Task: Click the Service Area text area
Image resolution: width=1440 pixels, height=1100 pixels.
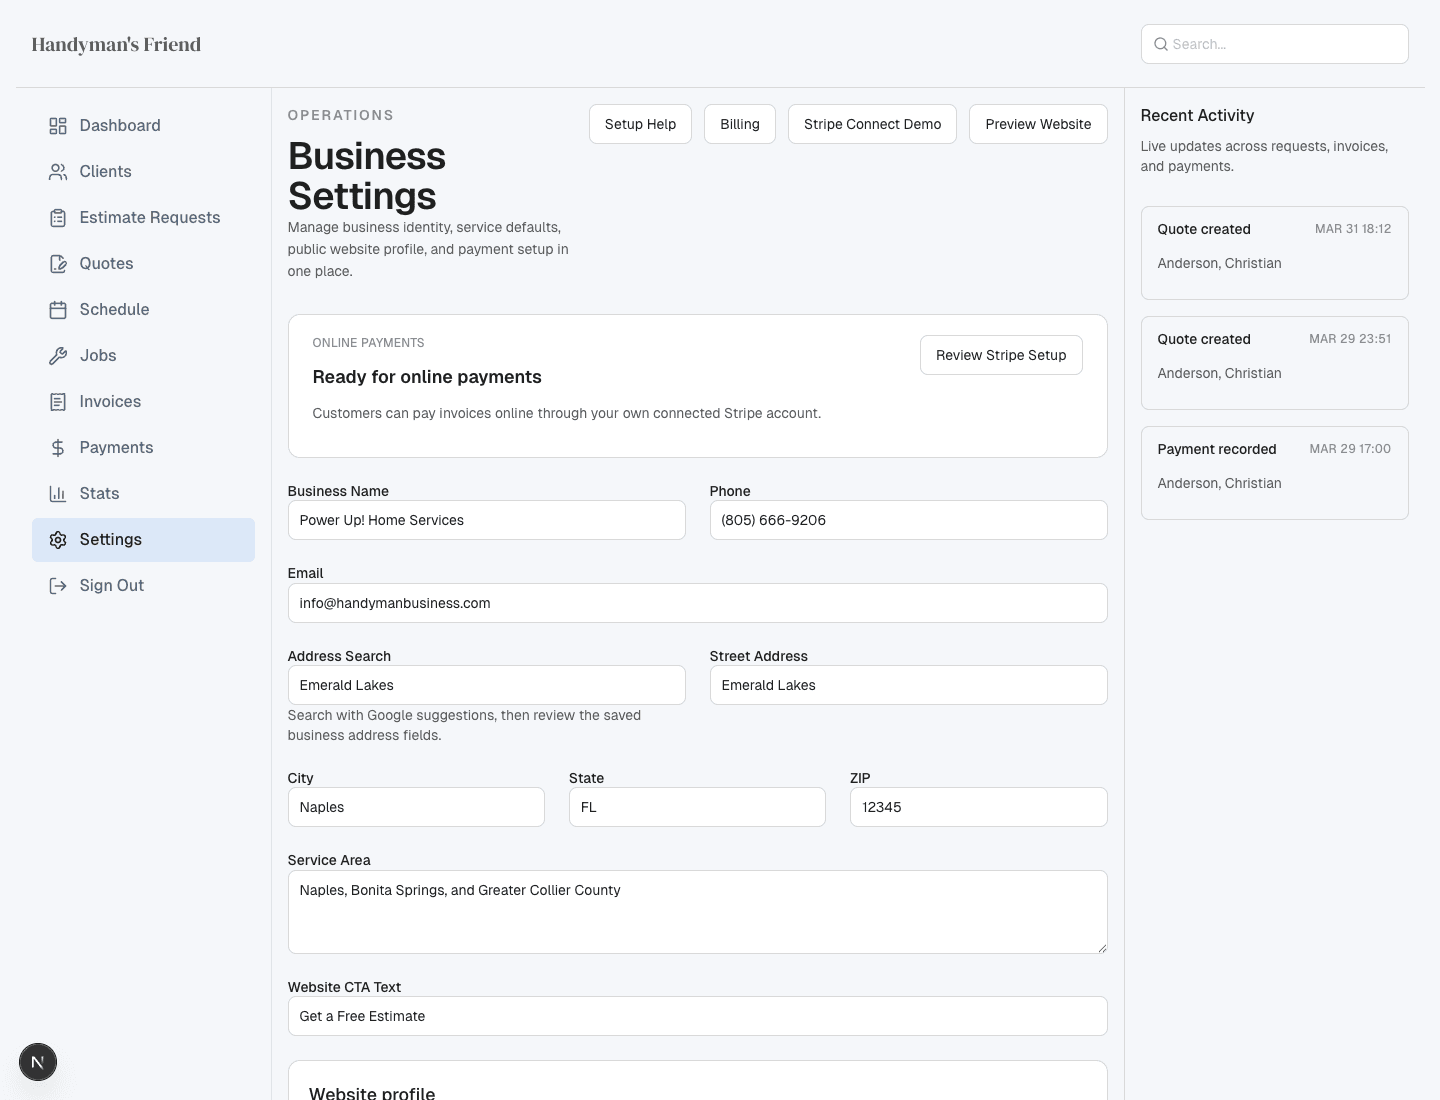Action: (x=698, y=912)
